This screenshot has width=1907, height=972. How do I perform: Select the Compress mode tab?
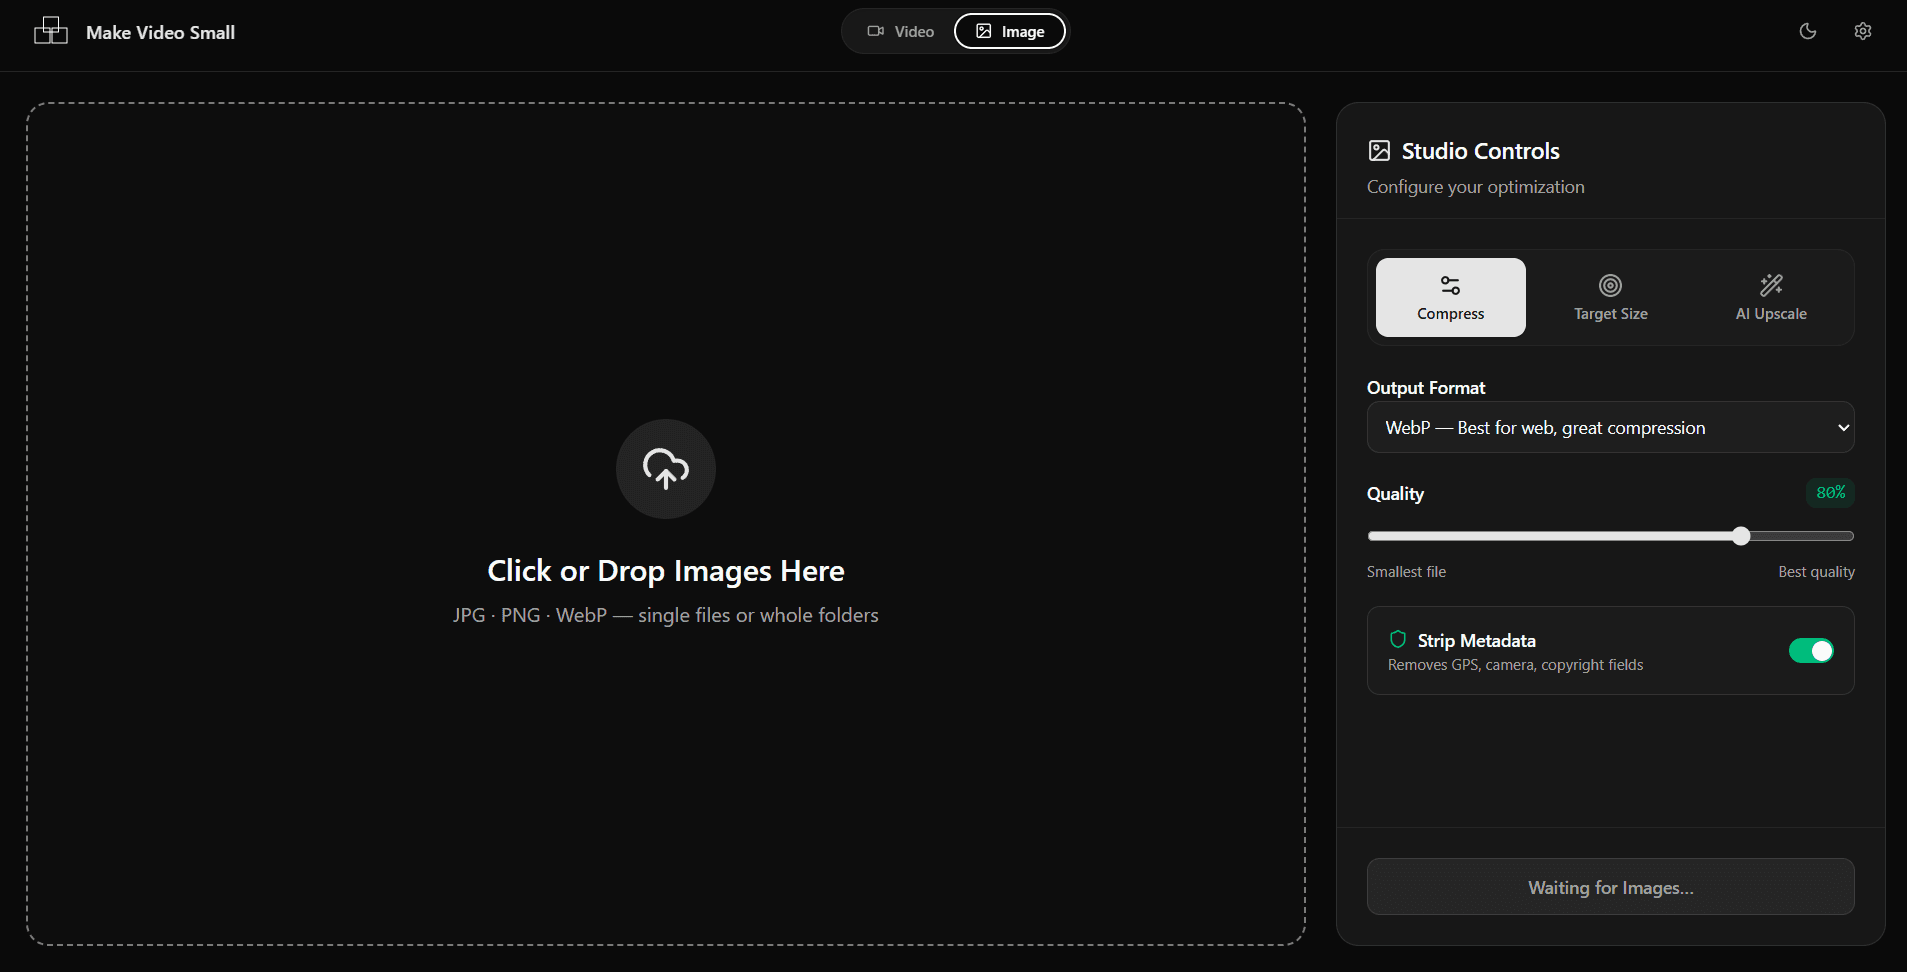coord(1450,298)
